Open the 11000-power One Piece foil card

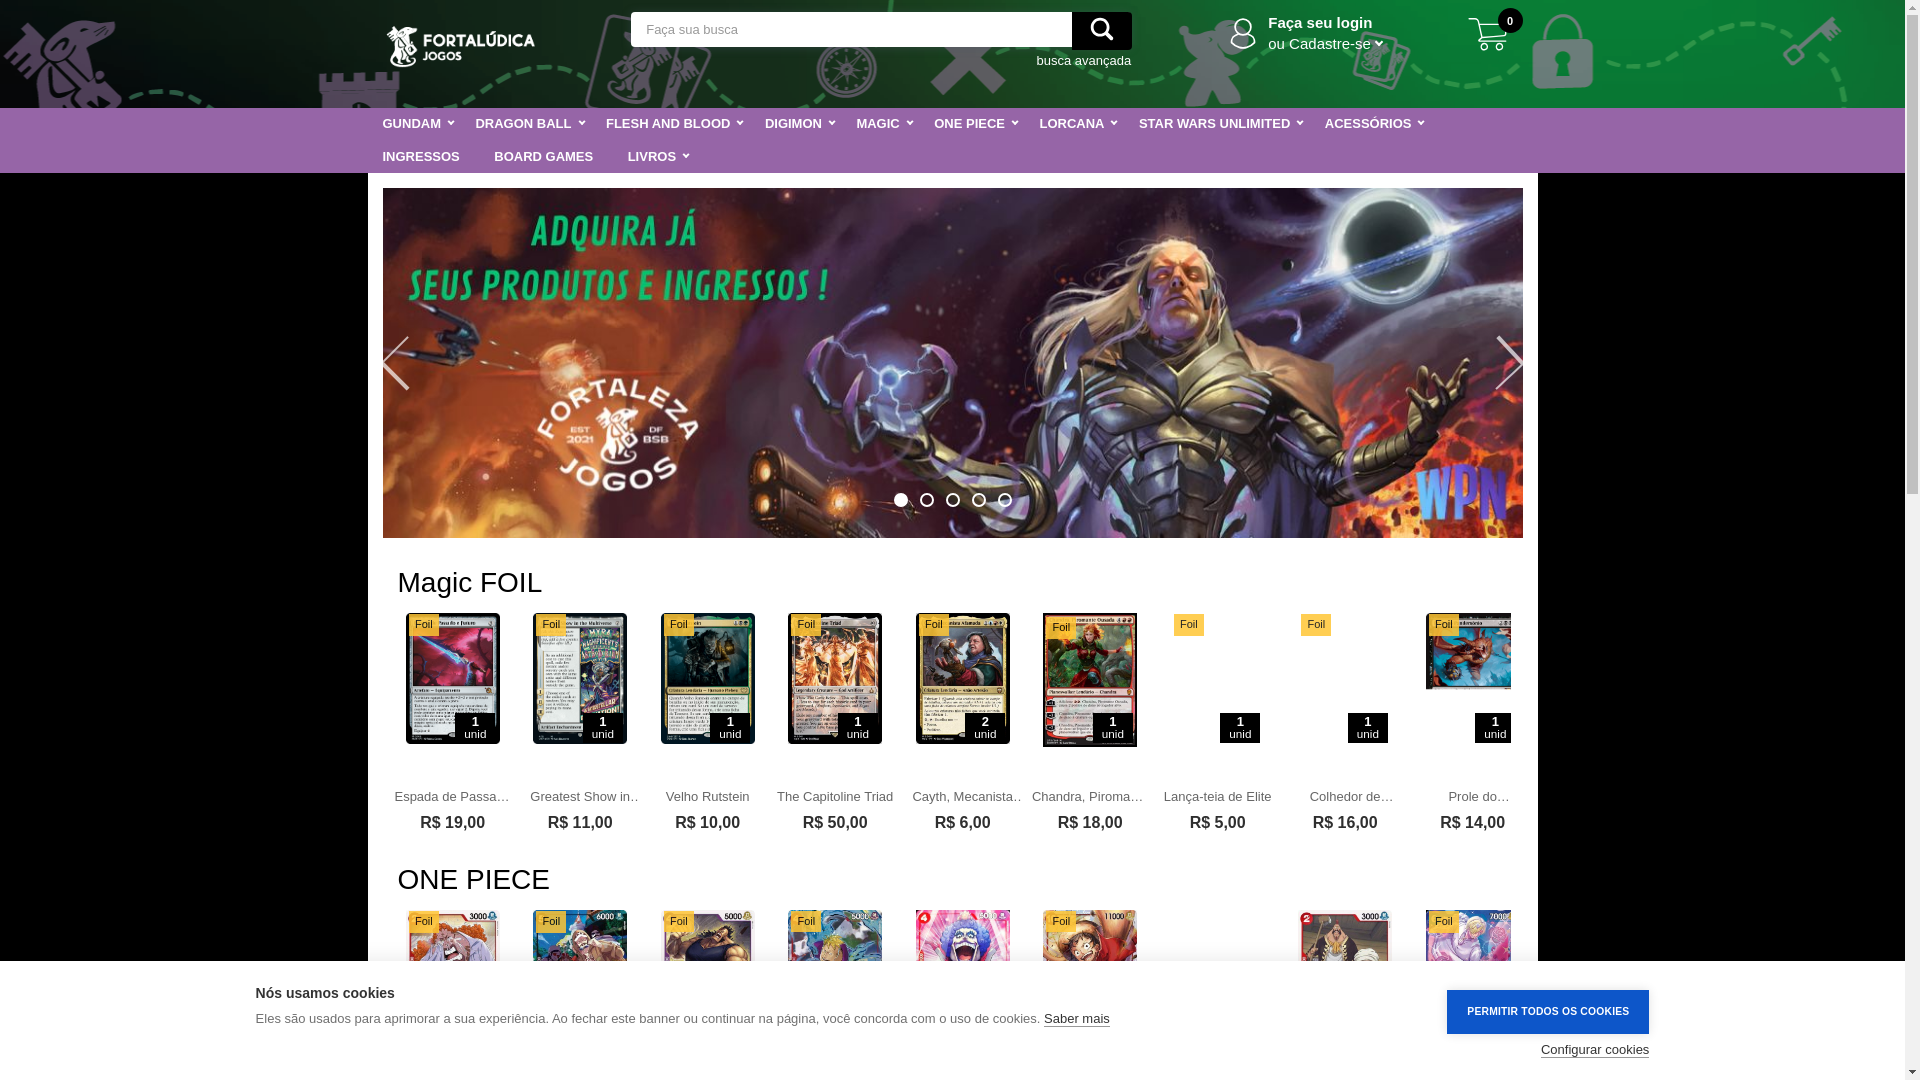click(1089, 936)
